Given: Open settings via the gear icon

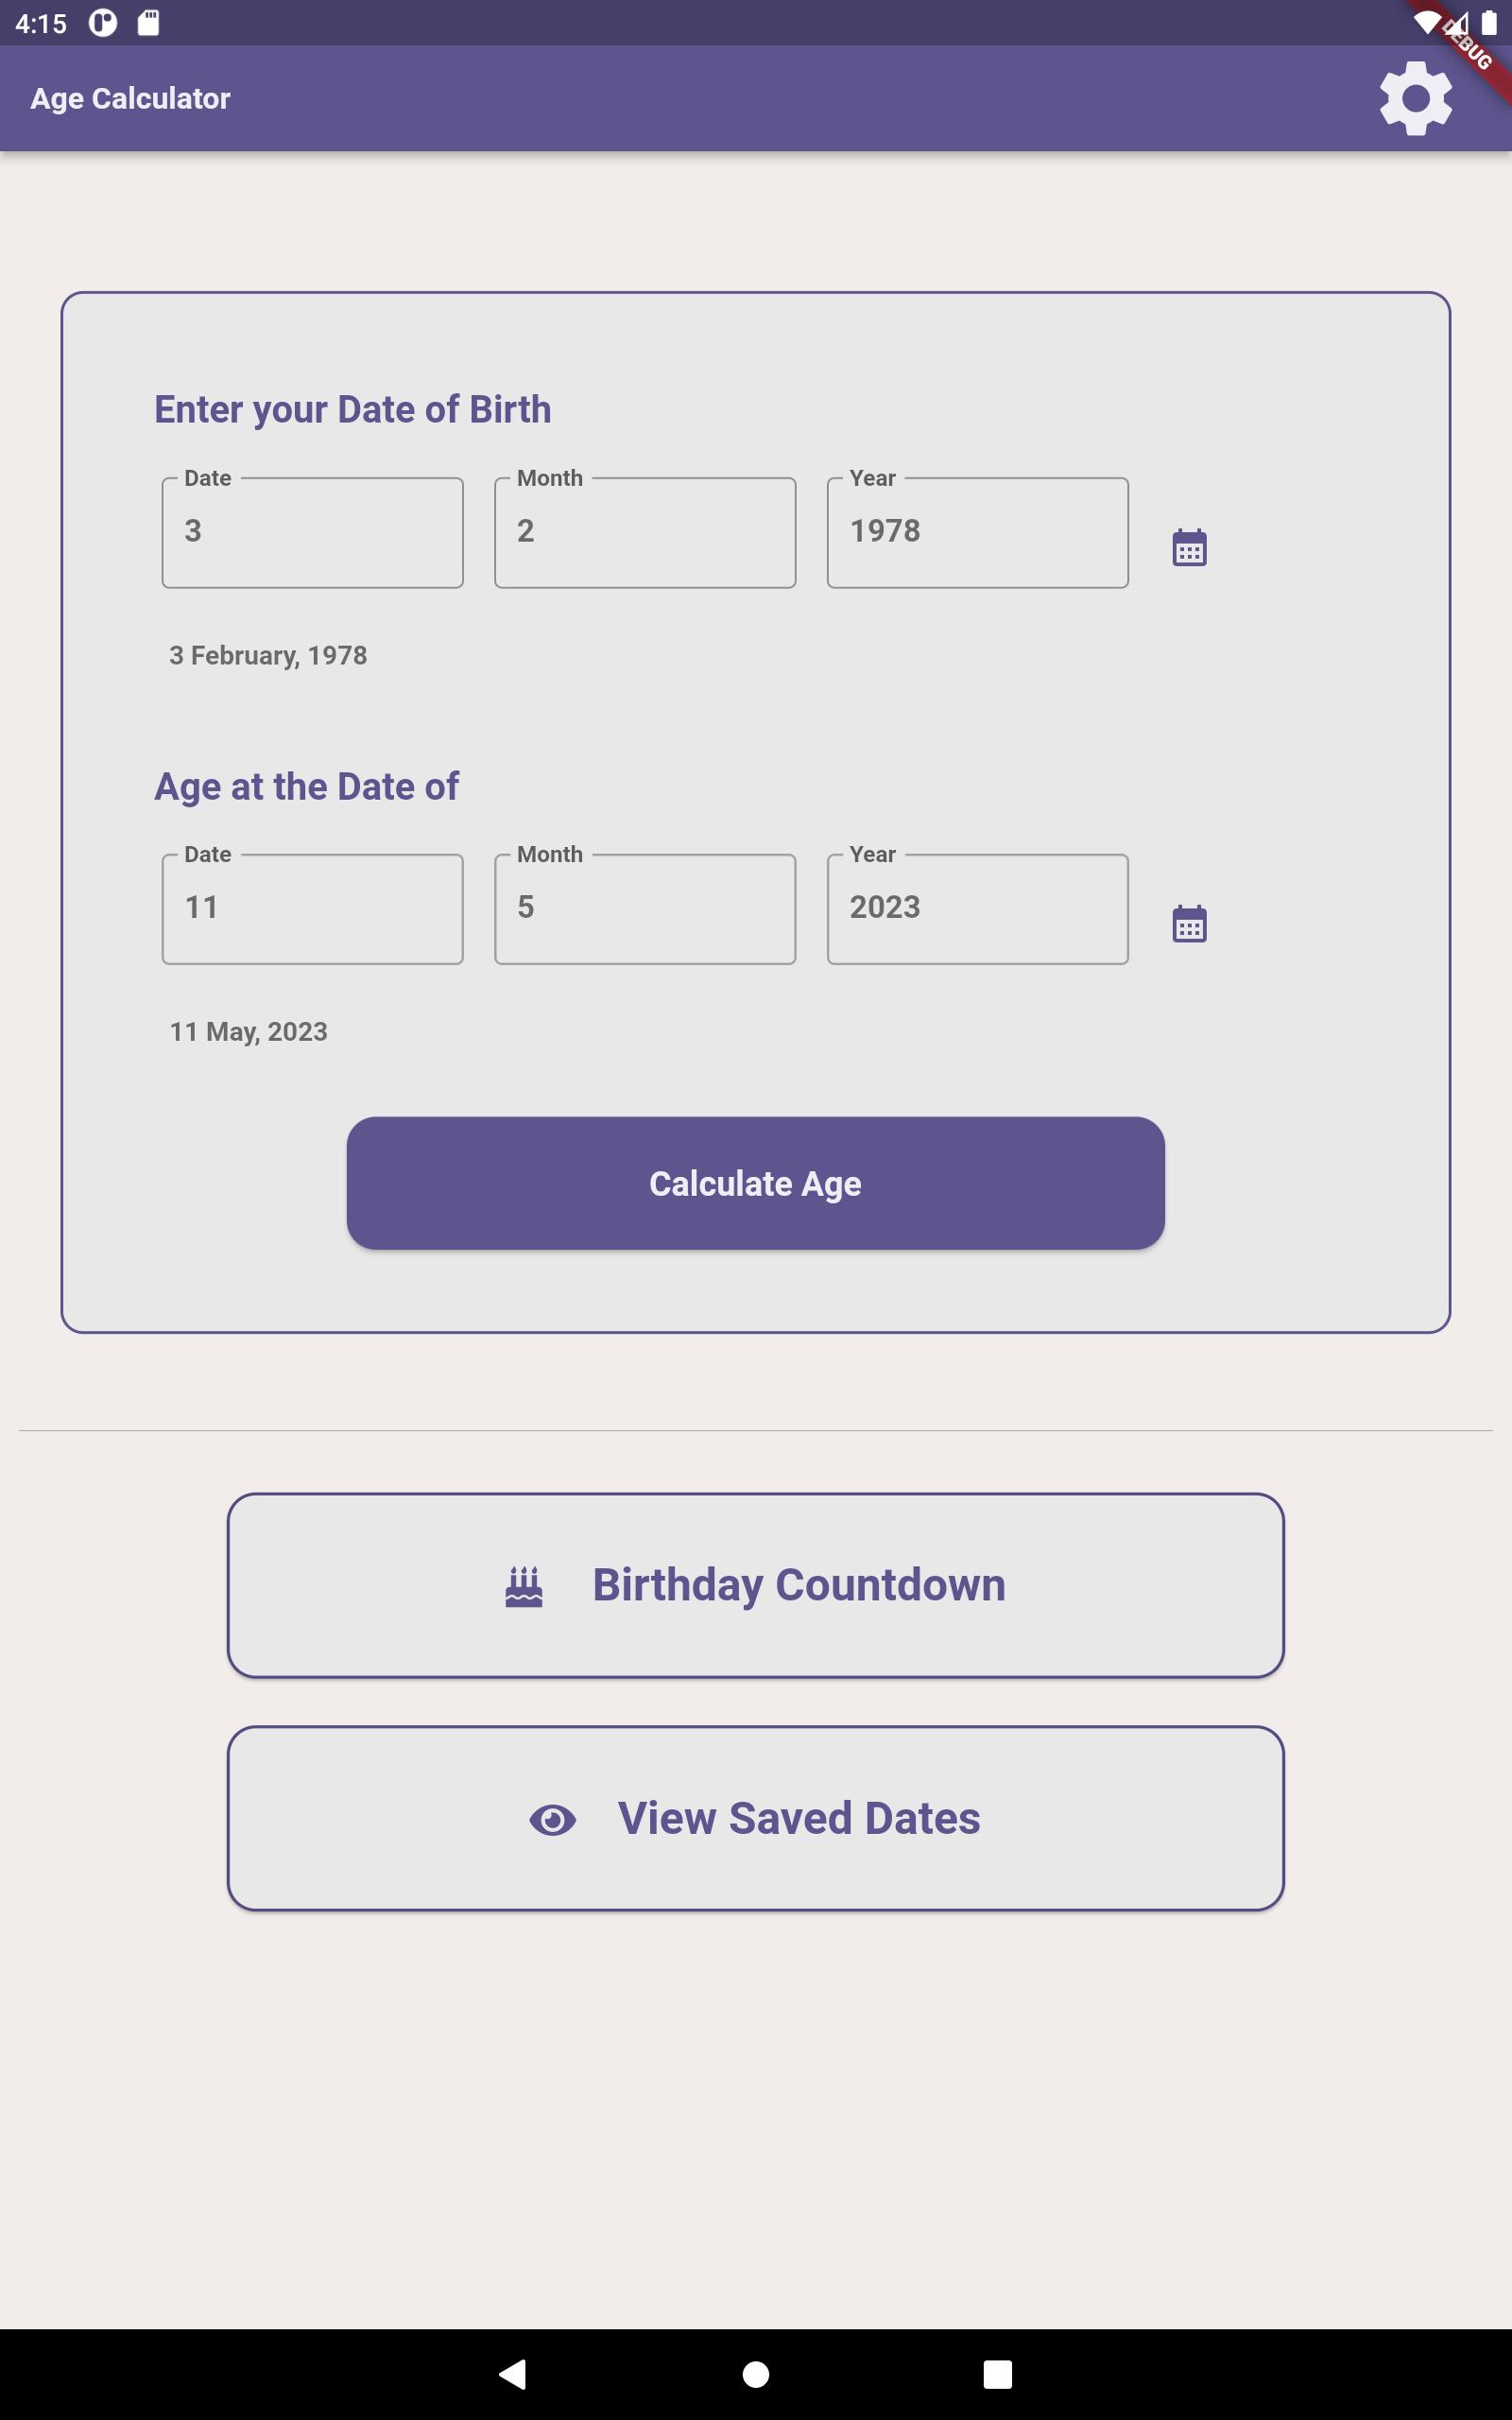Looking at the screenshot, I should click(x=1415, y=98).
